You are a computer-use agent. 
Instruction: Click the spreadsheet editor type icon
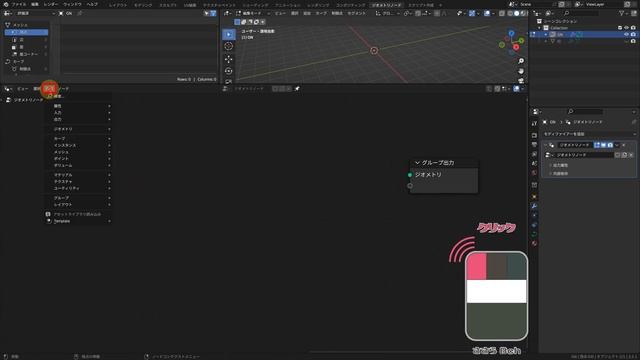click(7, 13)
